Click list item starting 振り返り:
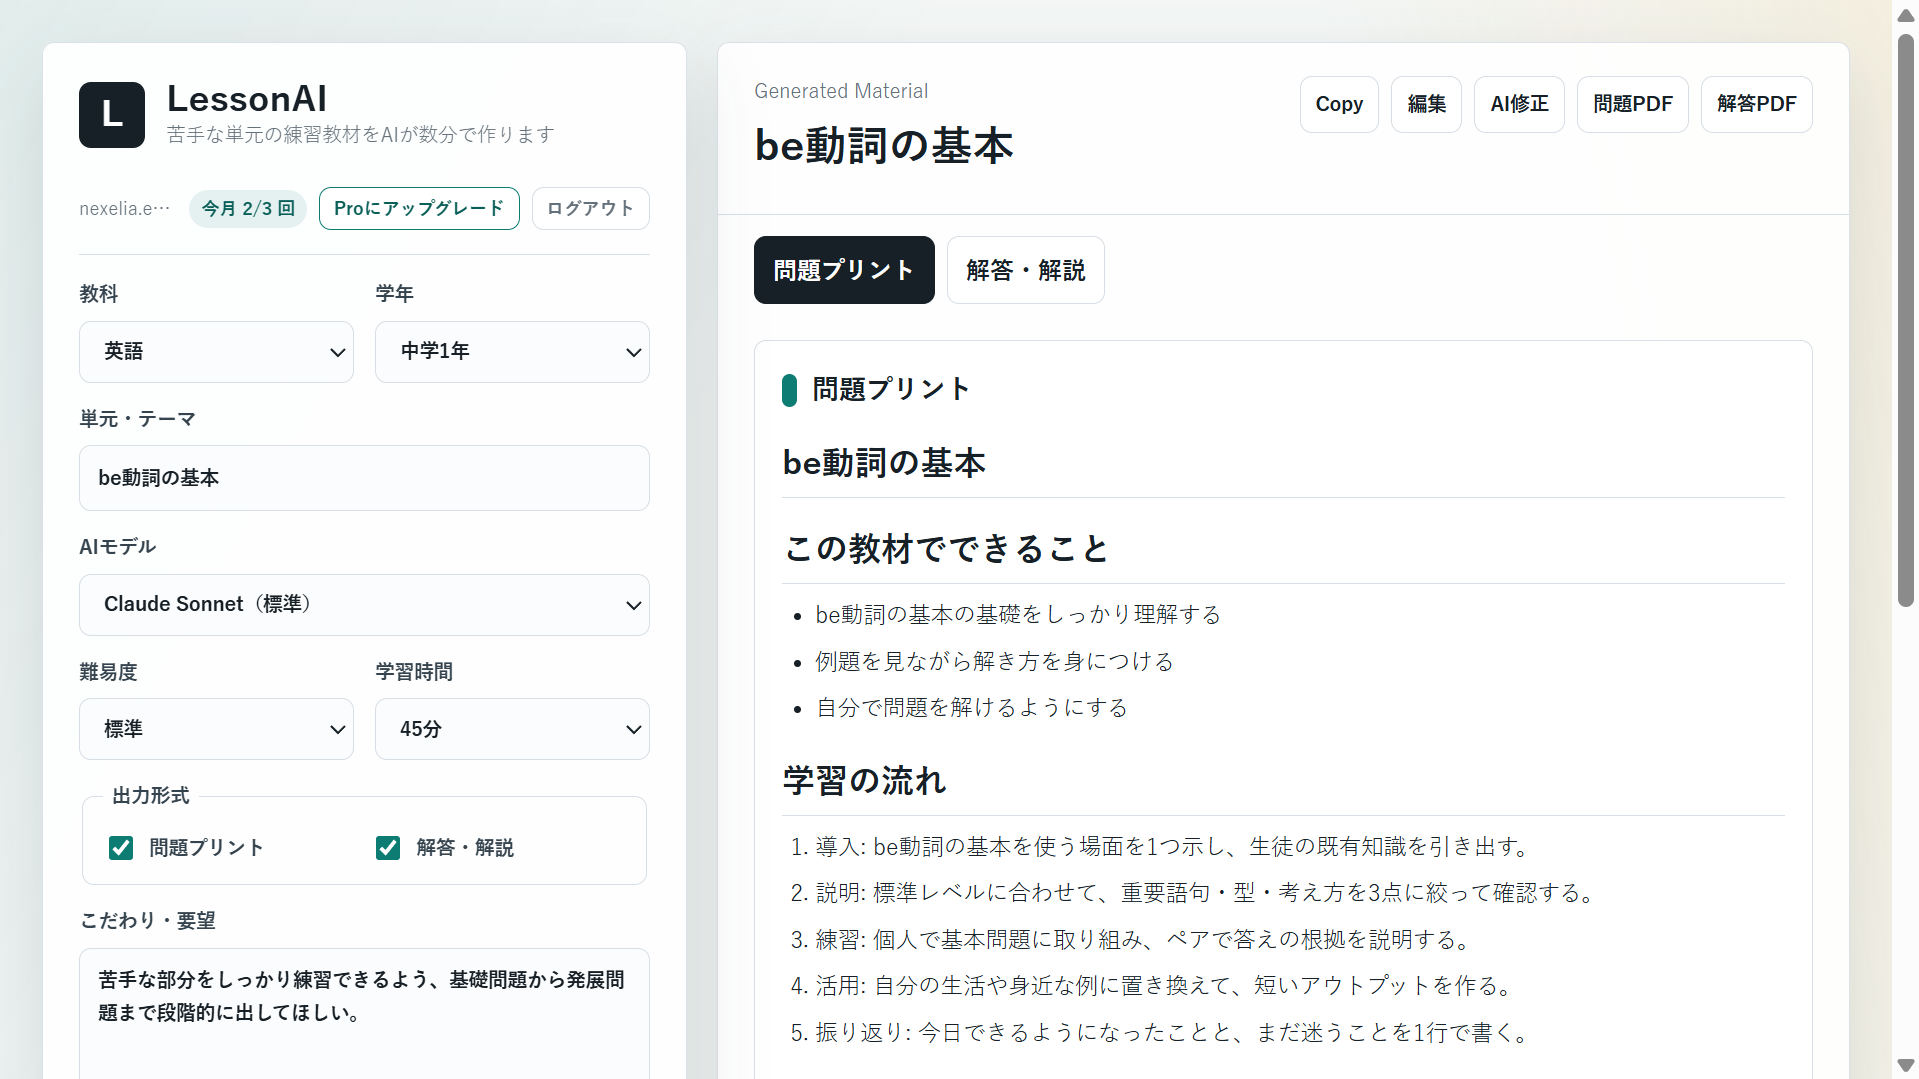Image resolution: width=1919 pixels, height=1079 pixels. point(1174,1032)
